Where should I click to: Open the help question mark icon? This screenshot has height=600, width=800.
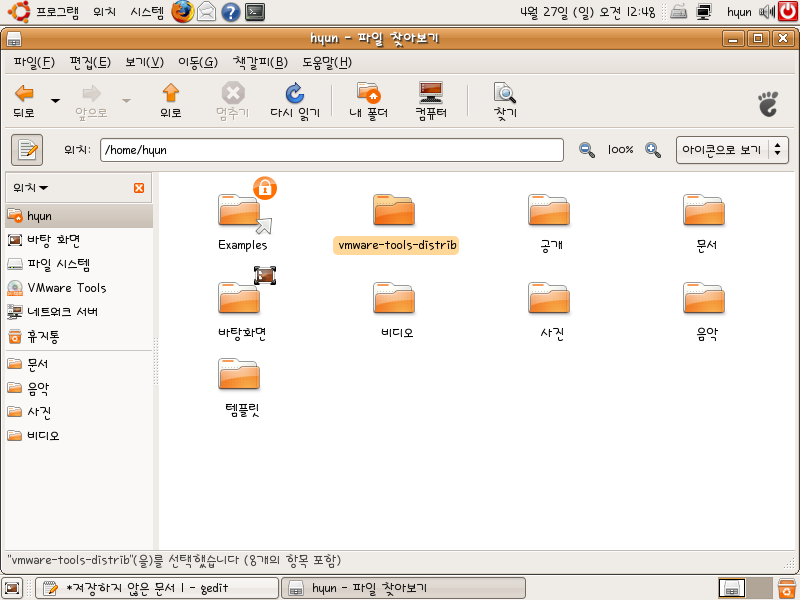pyautogui.click(x=231, y=12)
